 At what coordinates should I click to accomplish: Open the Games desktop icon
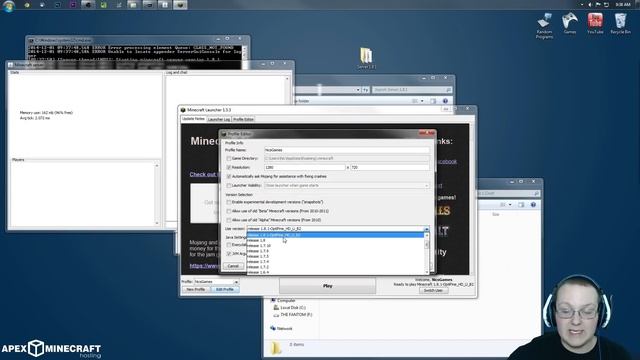tap(569, 23)
